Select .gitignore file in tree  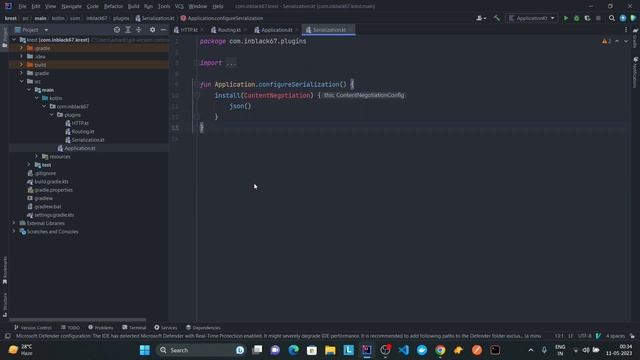pos(45,173)
